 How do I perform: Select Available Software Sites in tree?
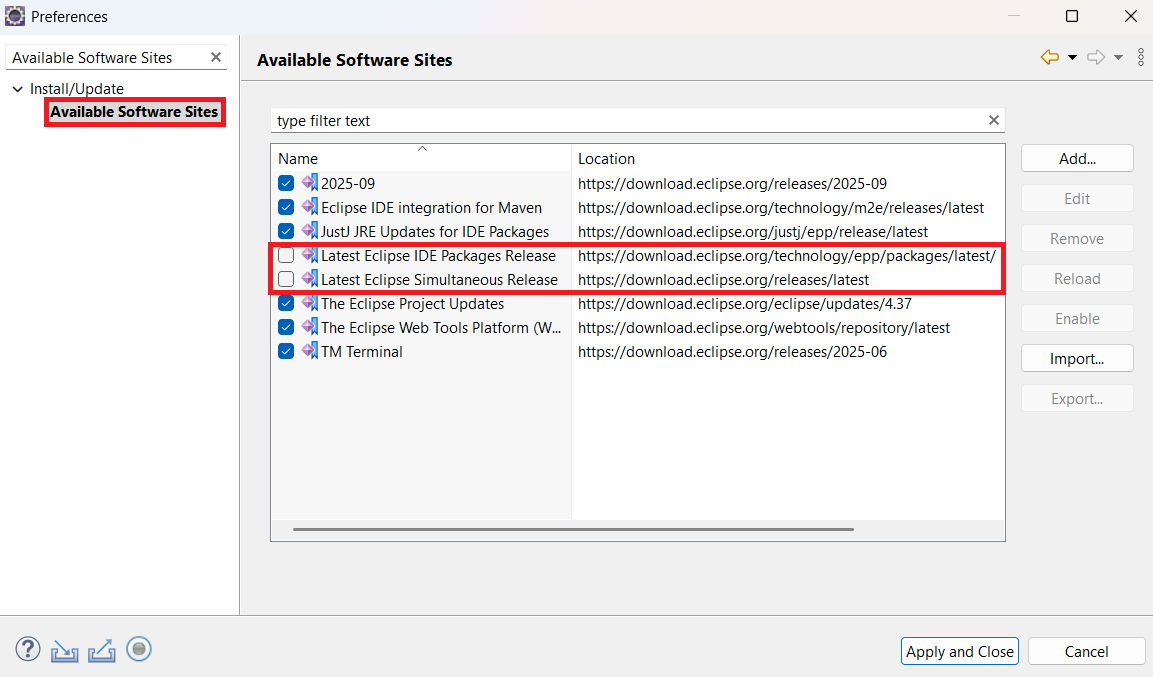click(x=134, y=112)
